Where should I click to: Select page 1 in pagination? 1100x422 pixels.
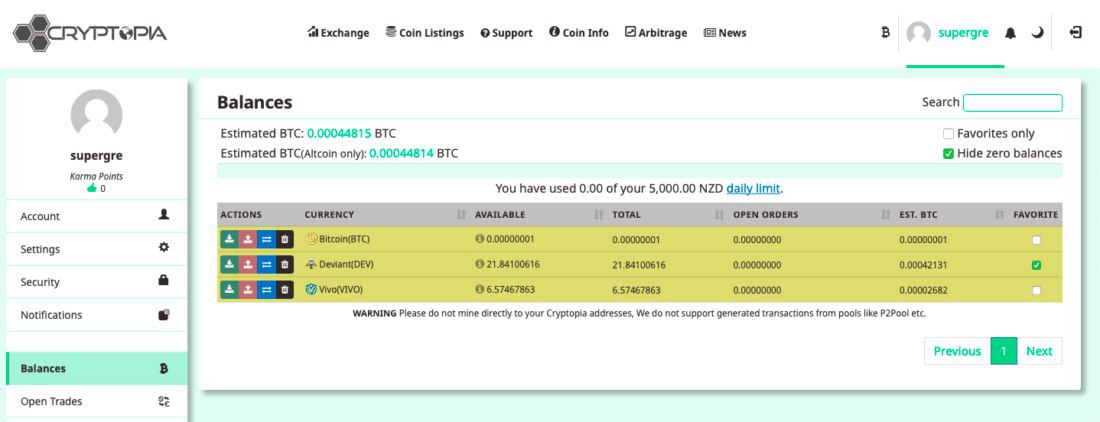coord(1004,351)
